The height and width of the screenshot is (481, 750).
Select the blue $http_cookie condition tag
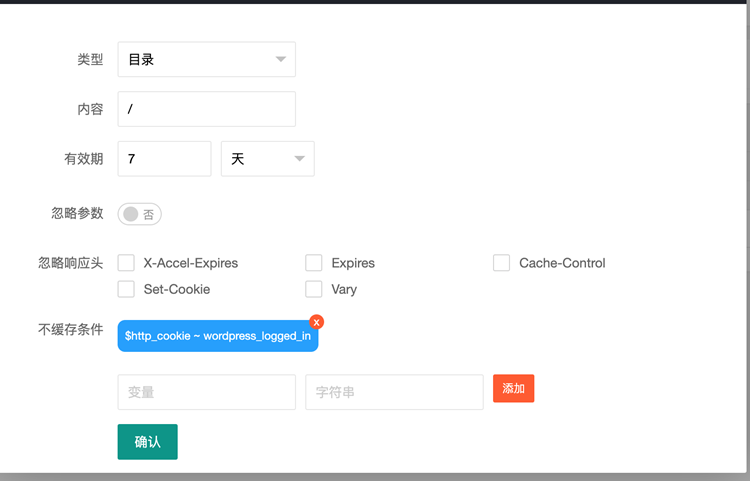click(x=216, y=337)
